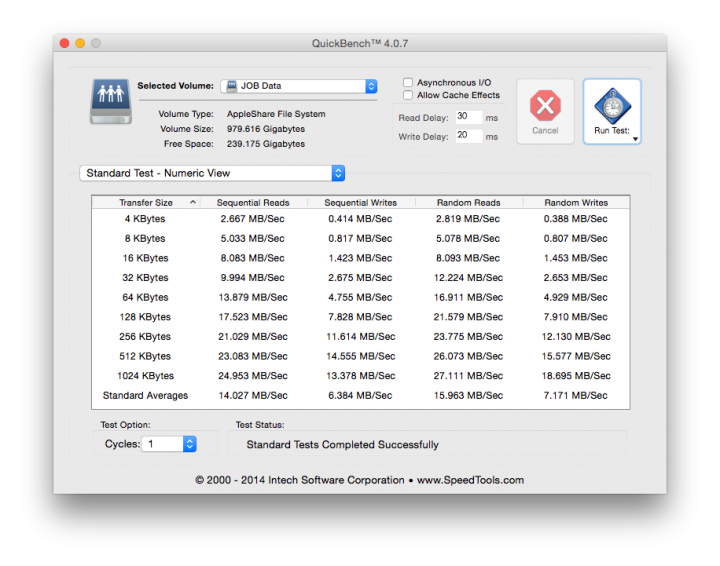Viewport: 720px width, 566px height.
Task: Click the Read Delay input field
Action: coord(469,117)
